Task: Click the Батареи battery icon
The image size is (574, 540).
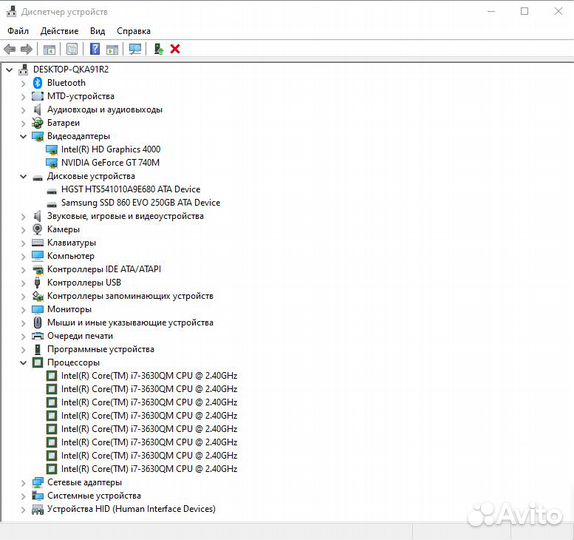Action: [x=37, y=123]
